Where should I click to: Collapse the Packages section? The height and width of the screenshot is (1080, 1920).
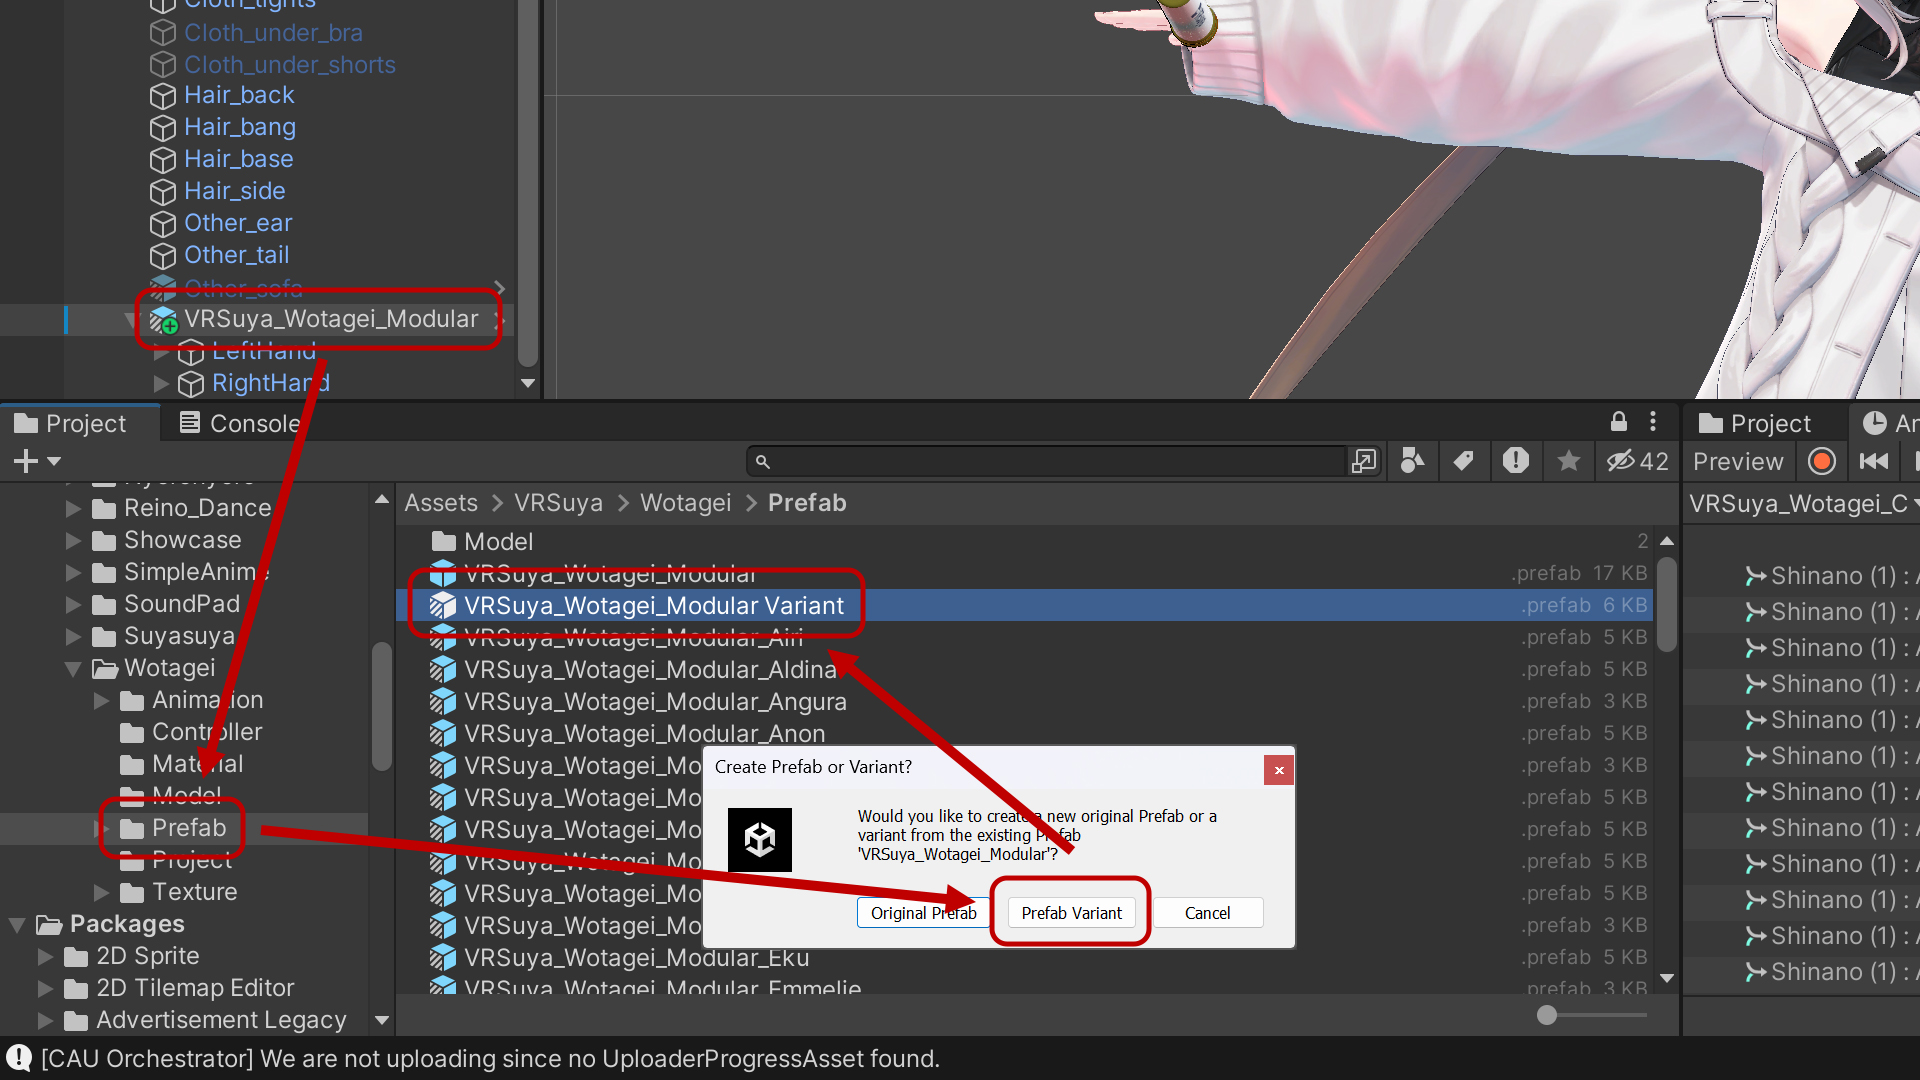tap(17, 924)
